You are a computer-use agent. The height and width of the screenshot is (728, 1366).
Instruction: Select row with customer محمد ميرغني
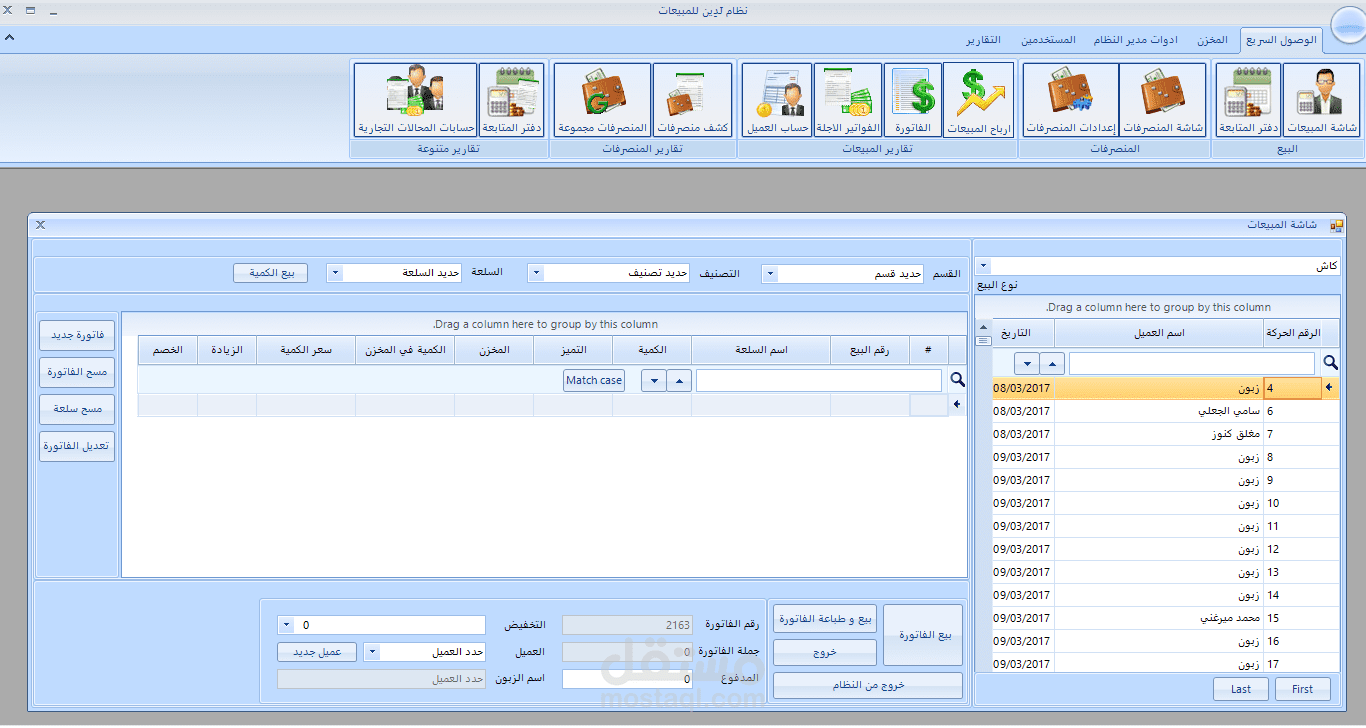1166,618
